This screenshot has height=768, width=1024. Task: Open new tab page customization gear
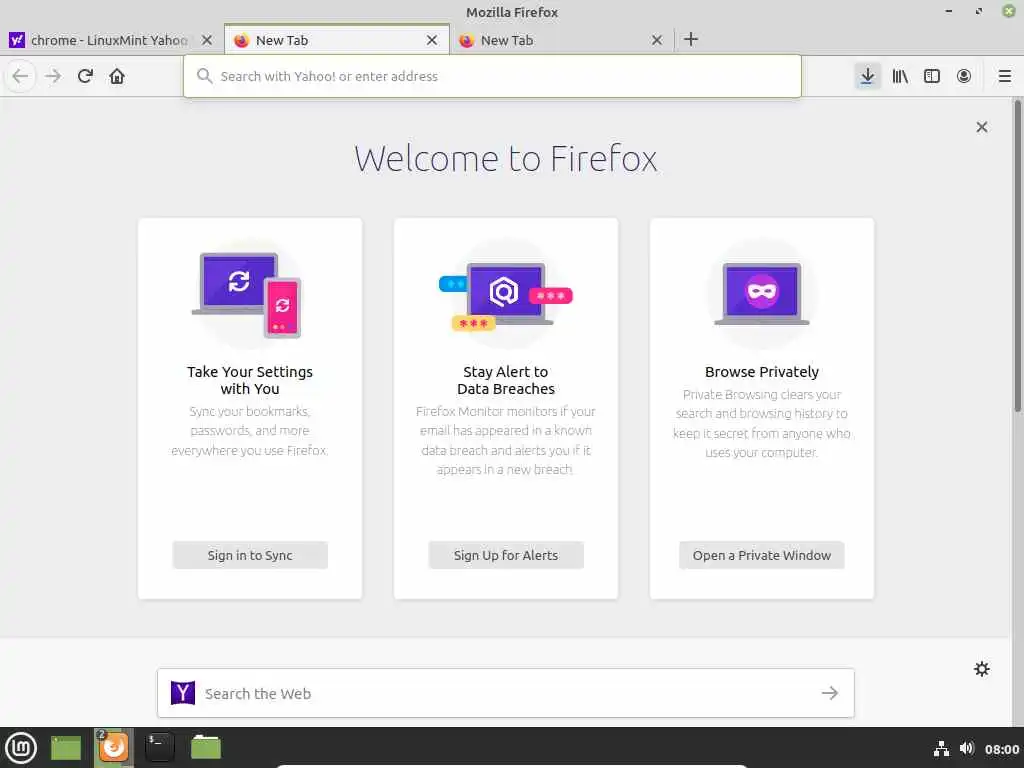pos(982,669)
